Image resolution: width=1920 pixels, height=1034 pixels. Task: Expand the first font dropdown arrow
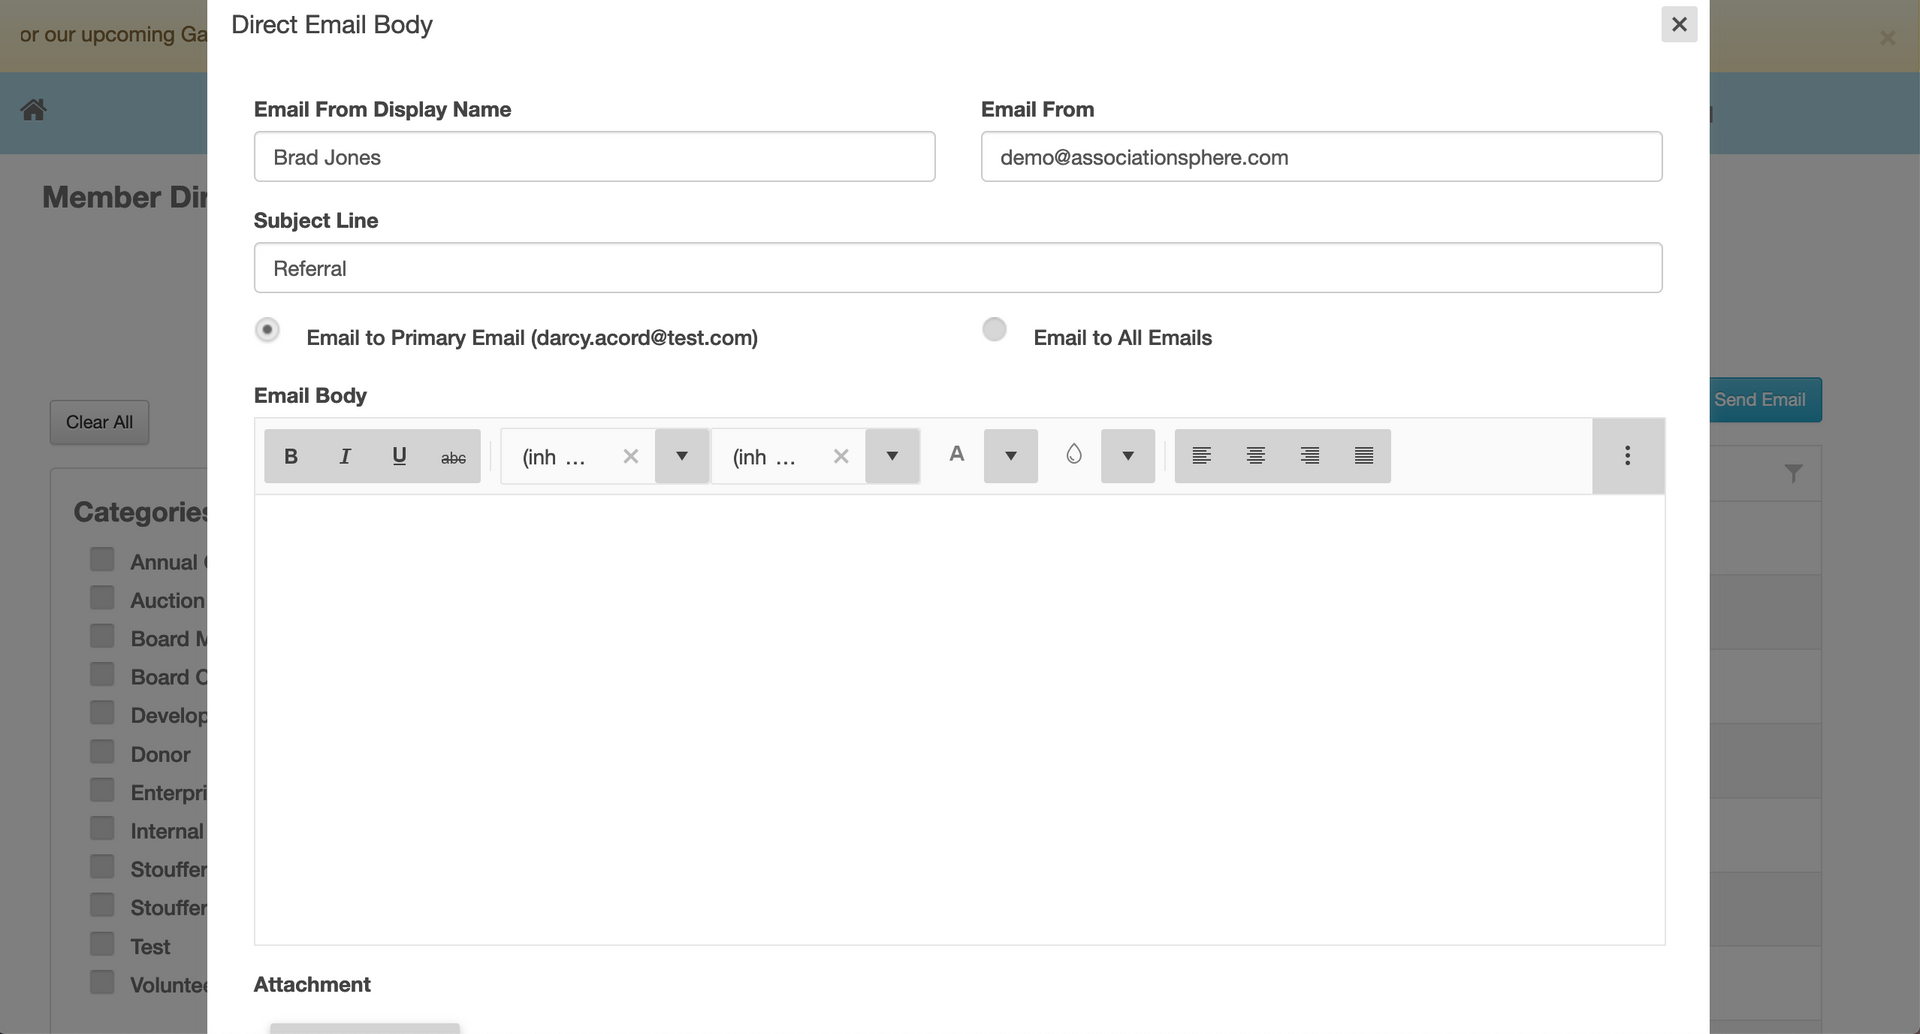click(x=682, y=456)
